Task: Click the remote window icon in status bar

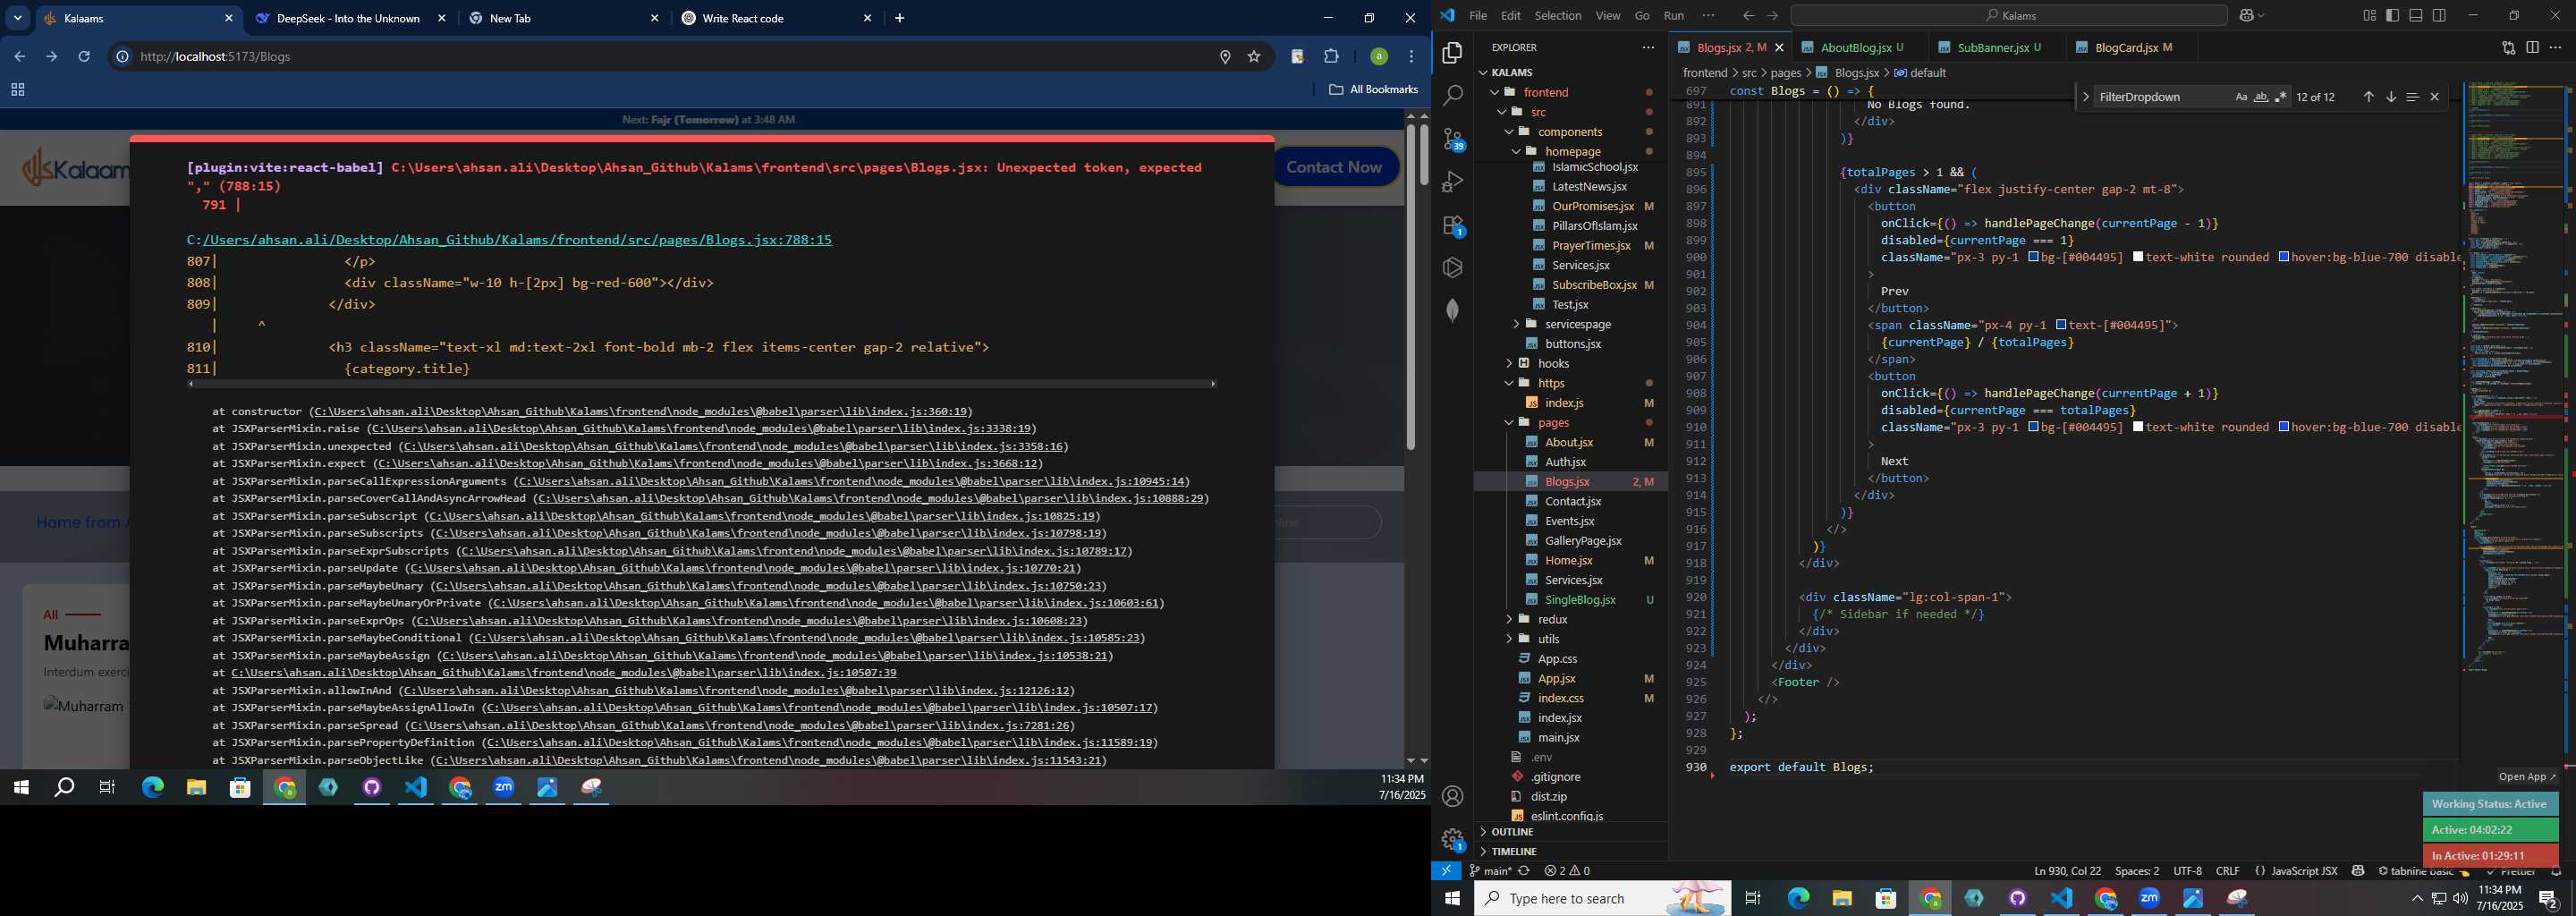Action: point(1446,871)
